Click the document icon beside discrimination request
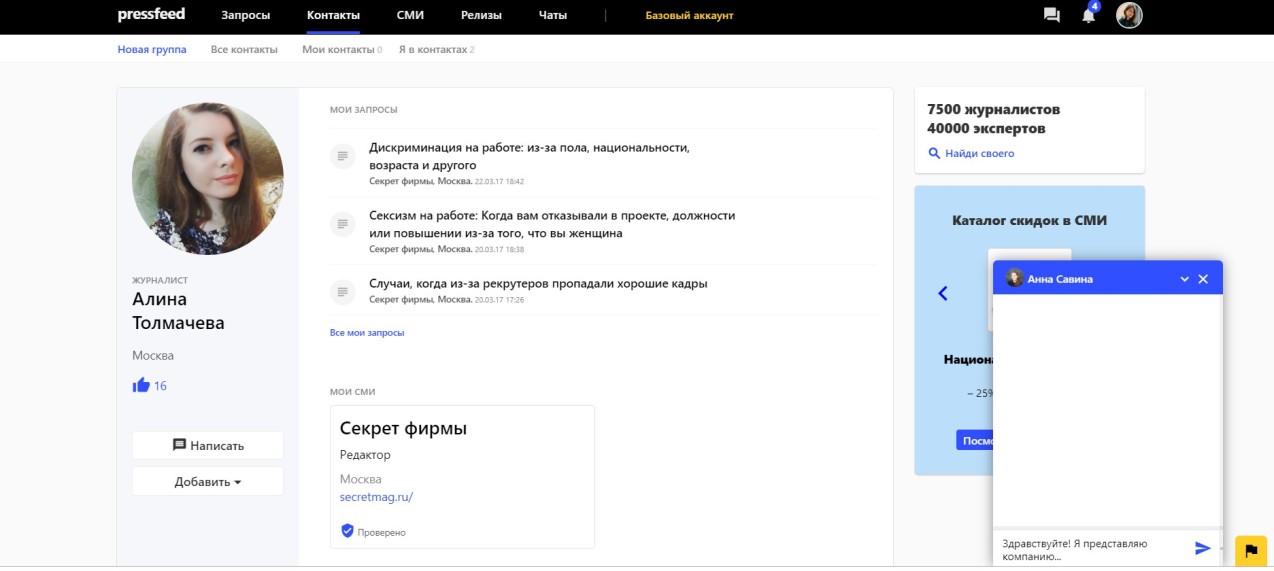Image resolution: width=1274 pixels, height=571 pixels. pyautogui.click(x=342, y=156)
